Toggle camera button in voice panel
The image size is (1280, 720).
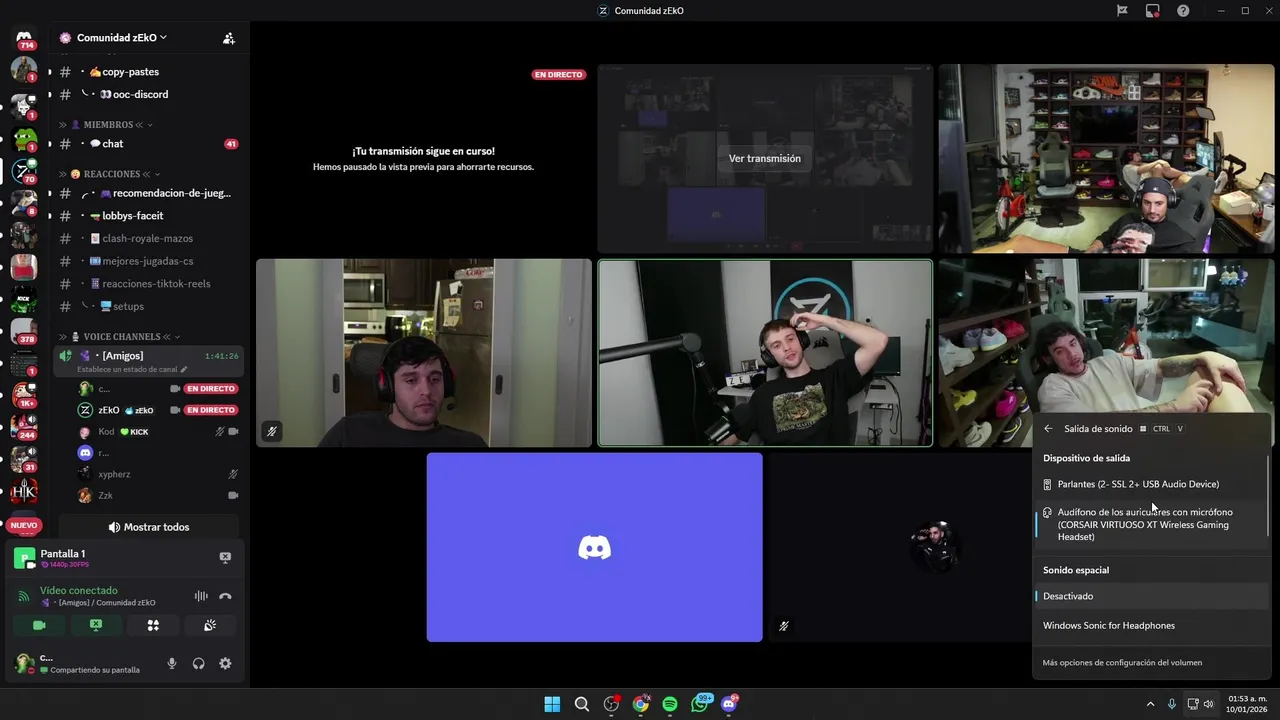(x=39, y=625)
